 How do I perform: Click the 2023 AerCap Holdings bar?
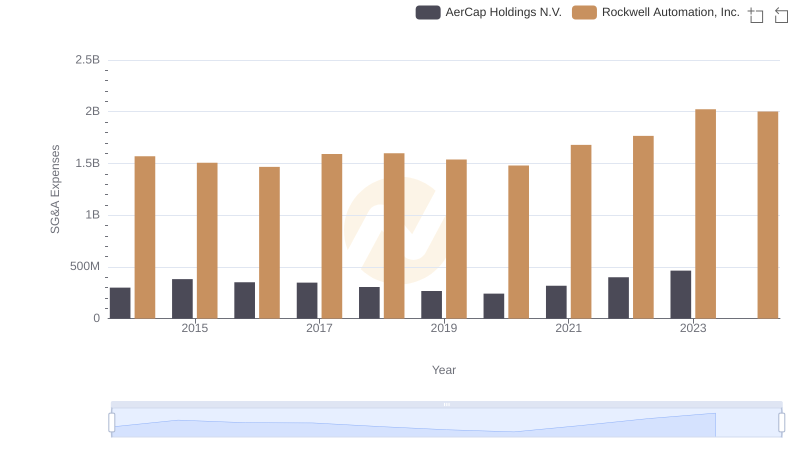681,294
